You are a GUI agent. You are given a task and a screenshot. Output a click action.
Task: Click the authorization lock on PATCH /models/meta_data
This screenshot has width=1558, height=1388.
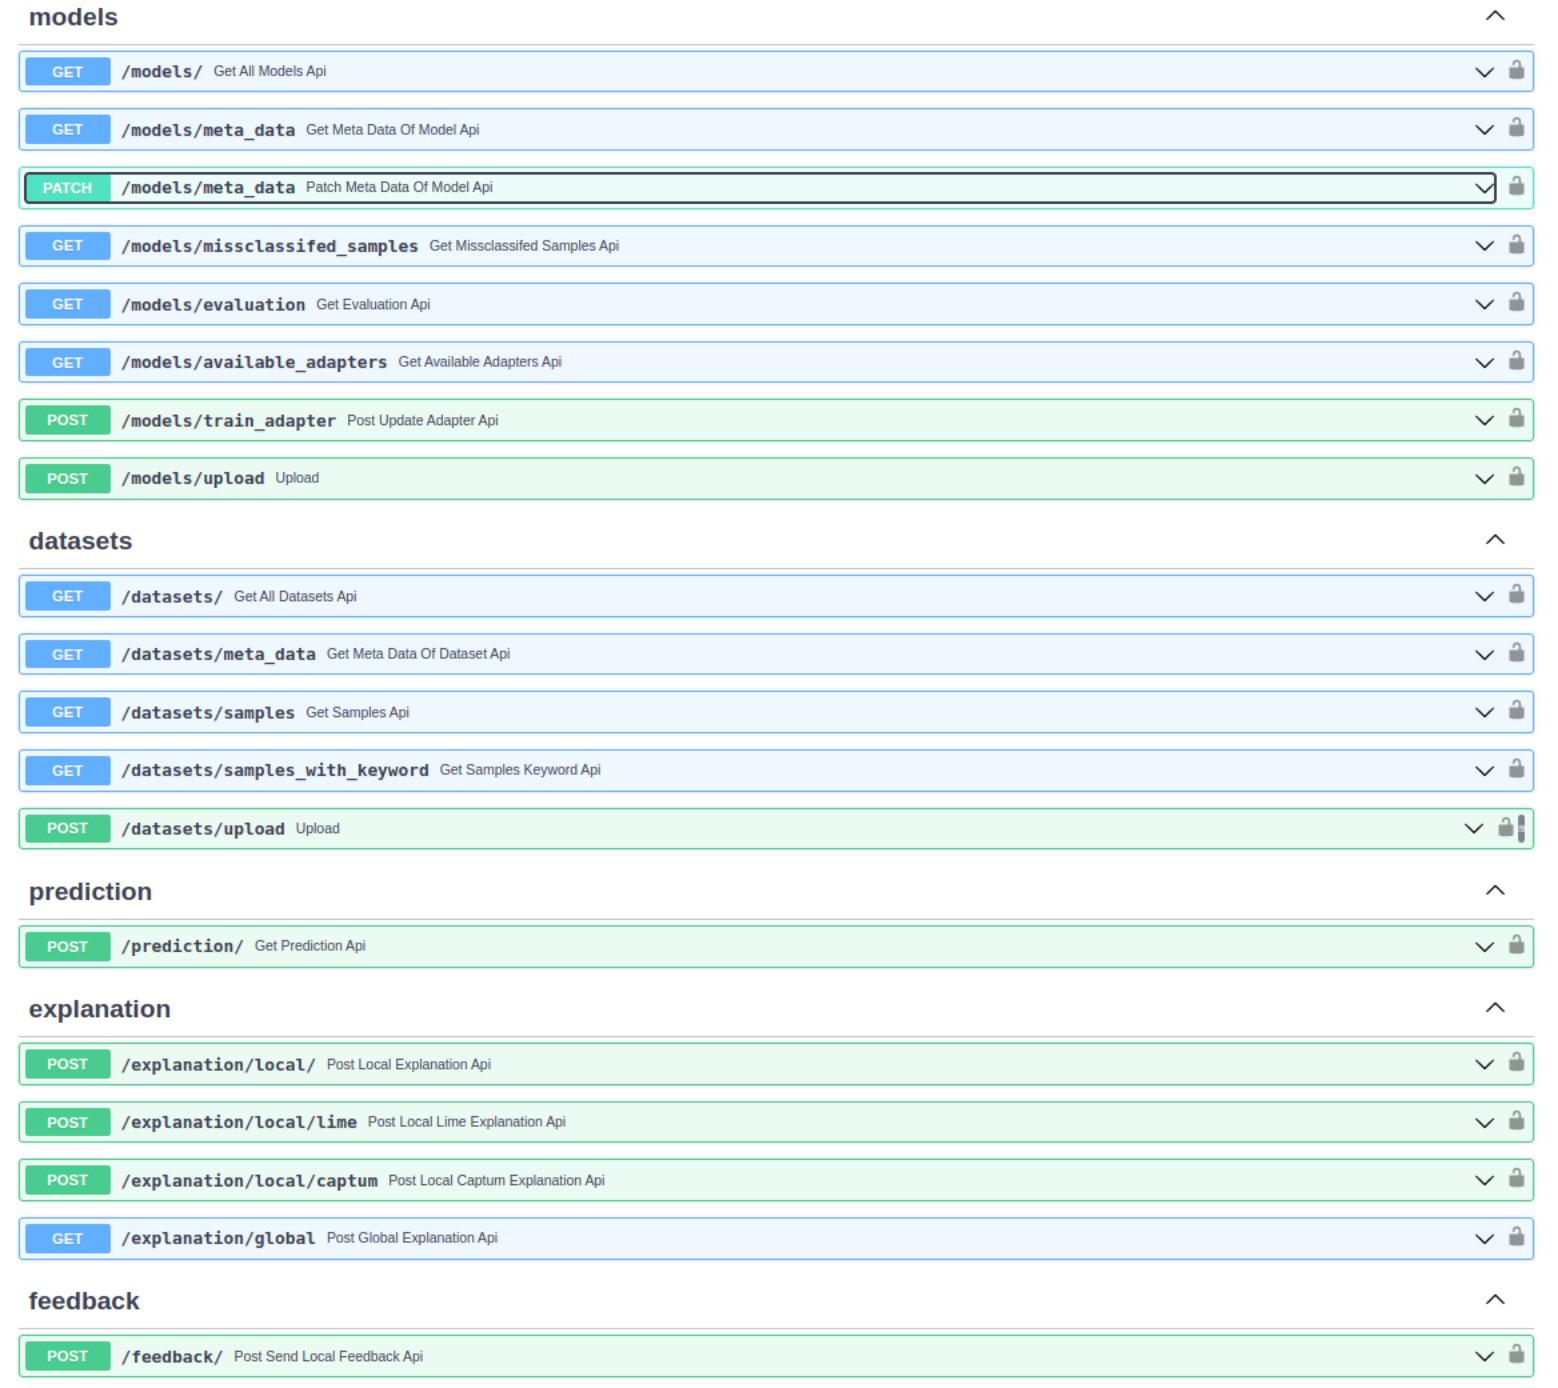(x=1516, y=186)
